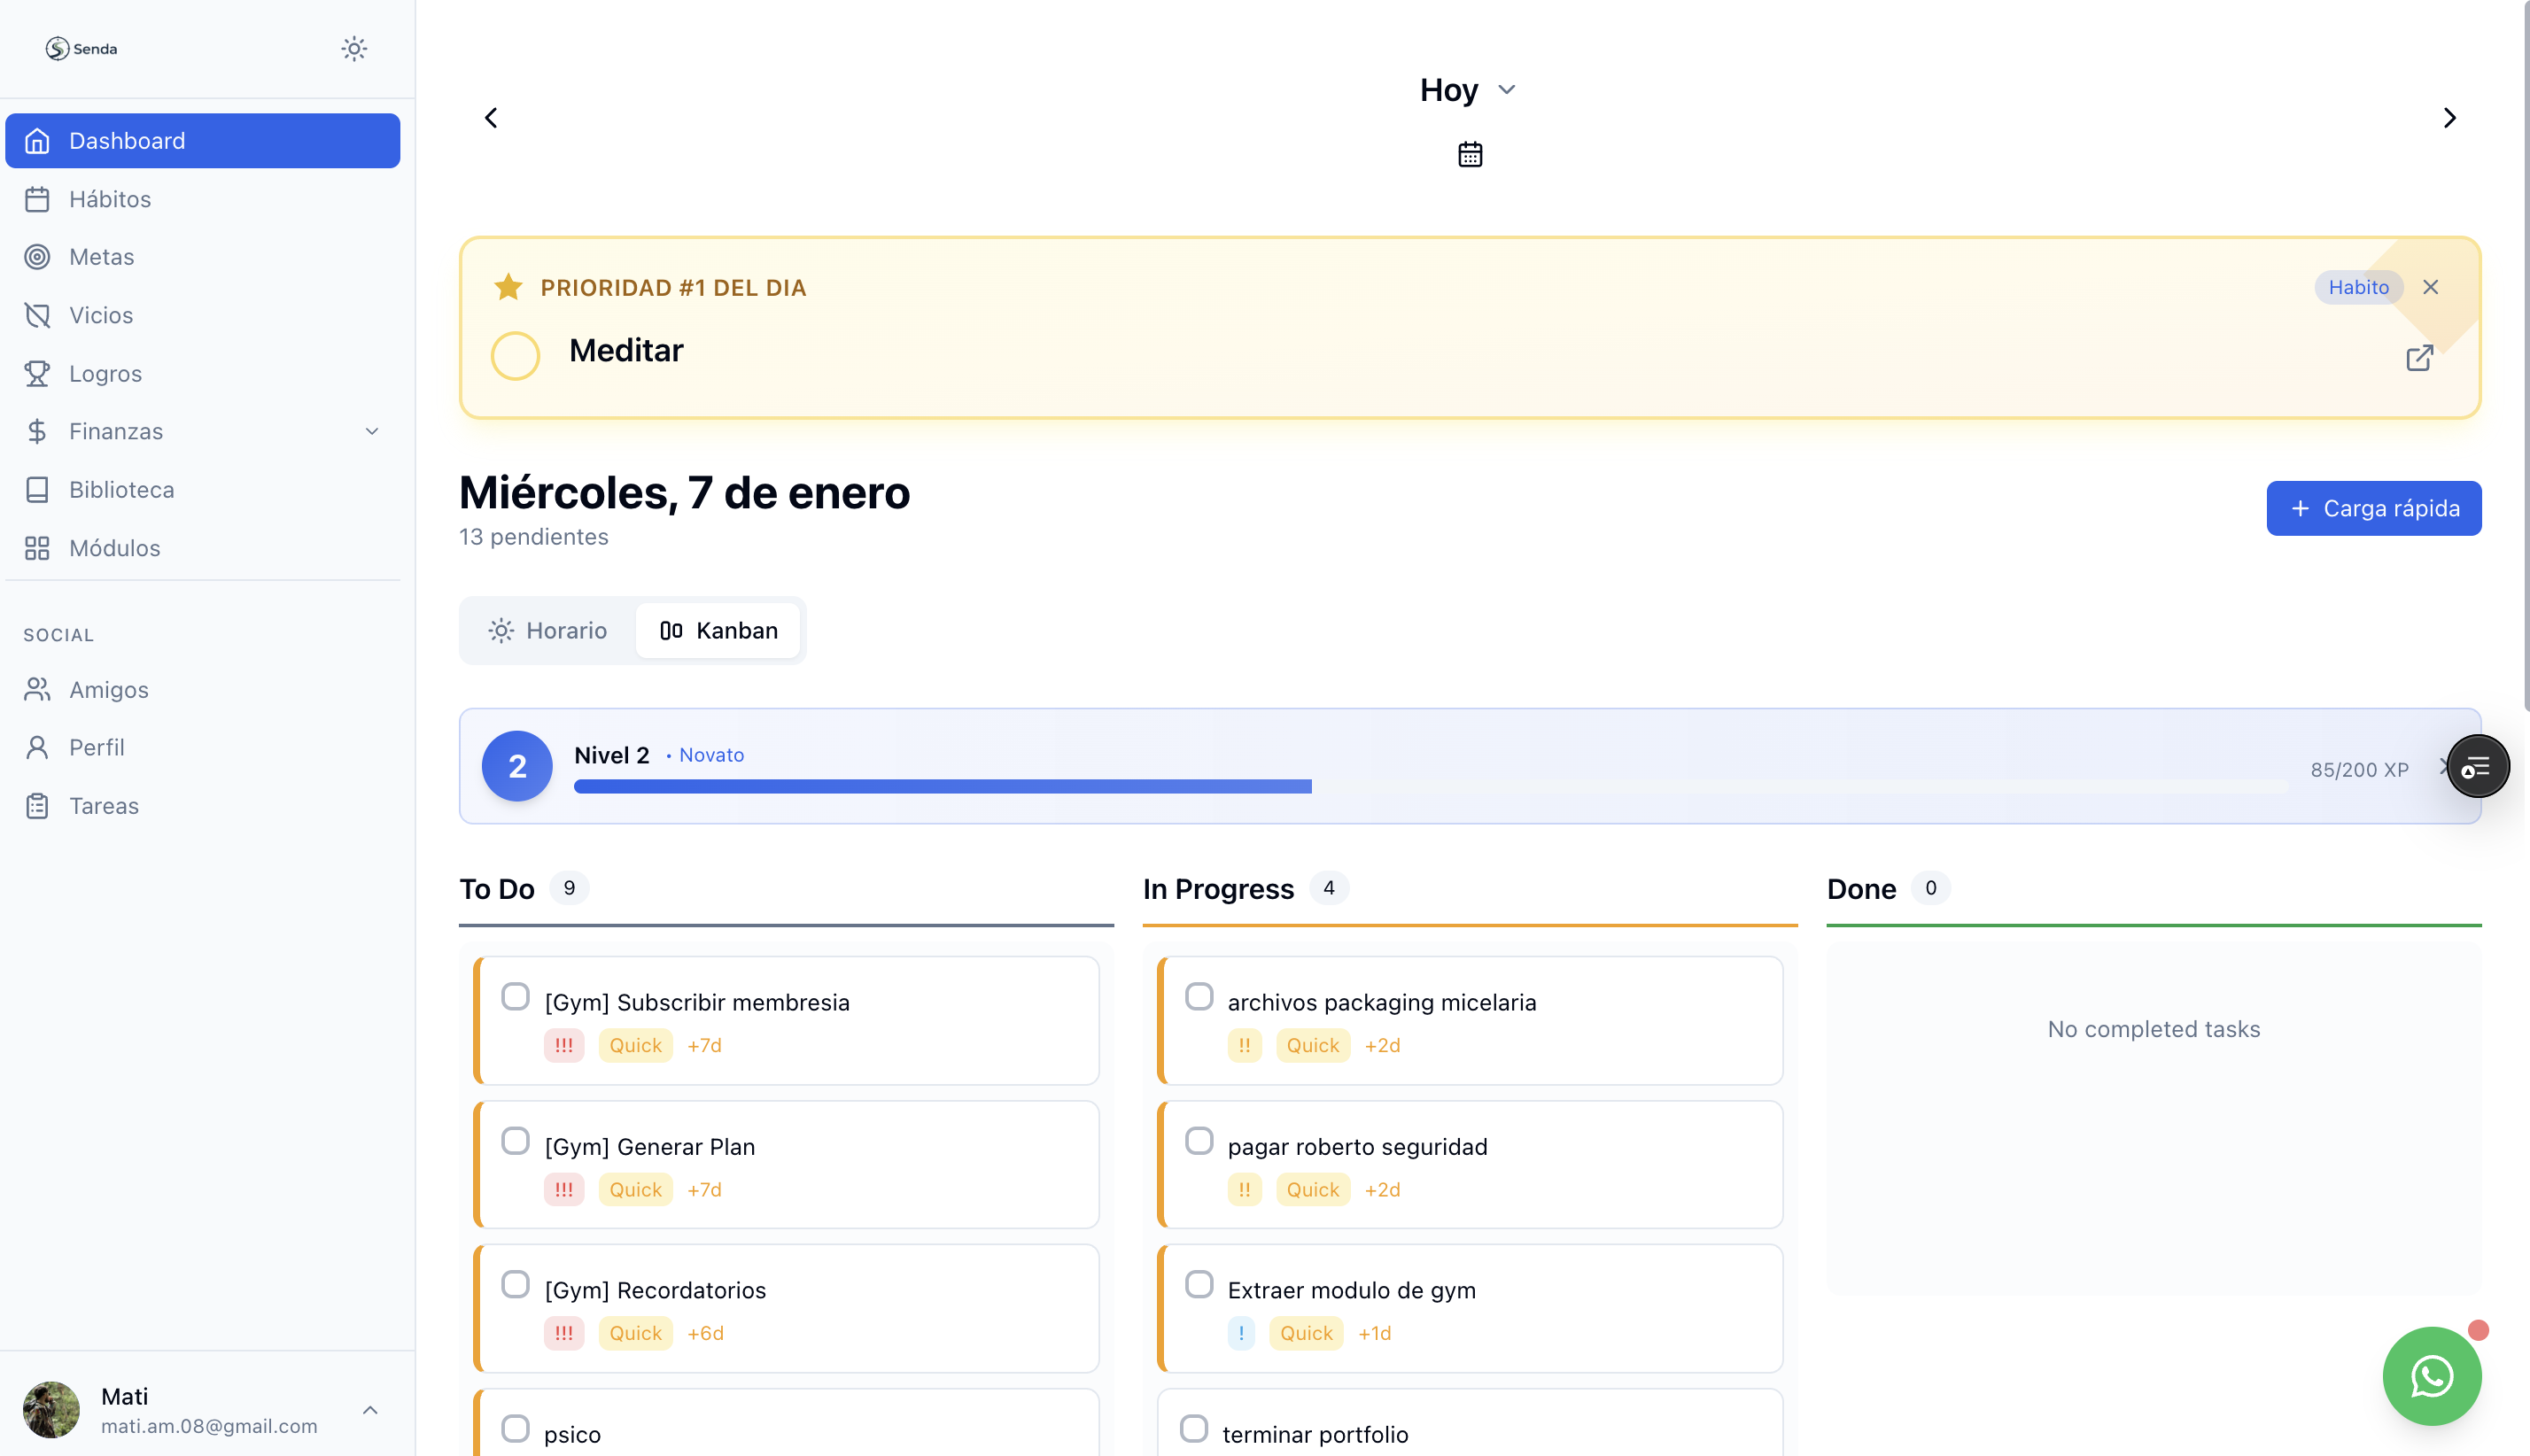Toggle light/dark theme sun icon

354,48
